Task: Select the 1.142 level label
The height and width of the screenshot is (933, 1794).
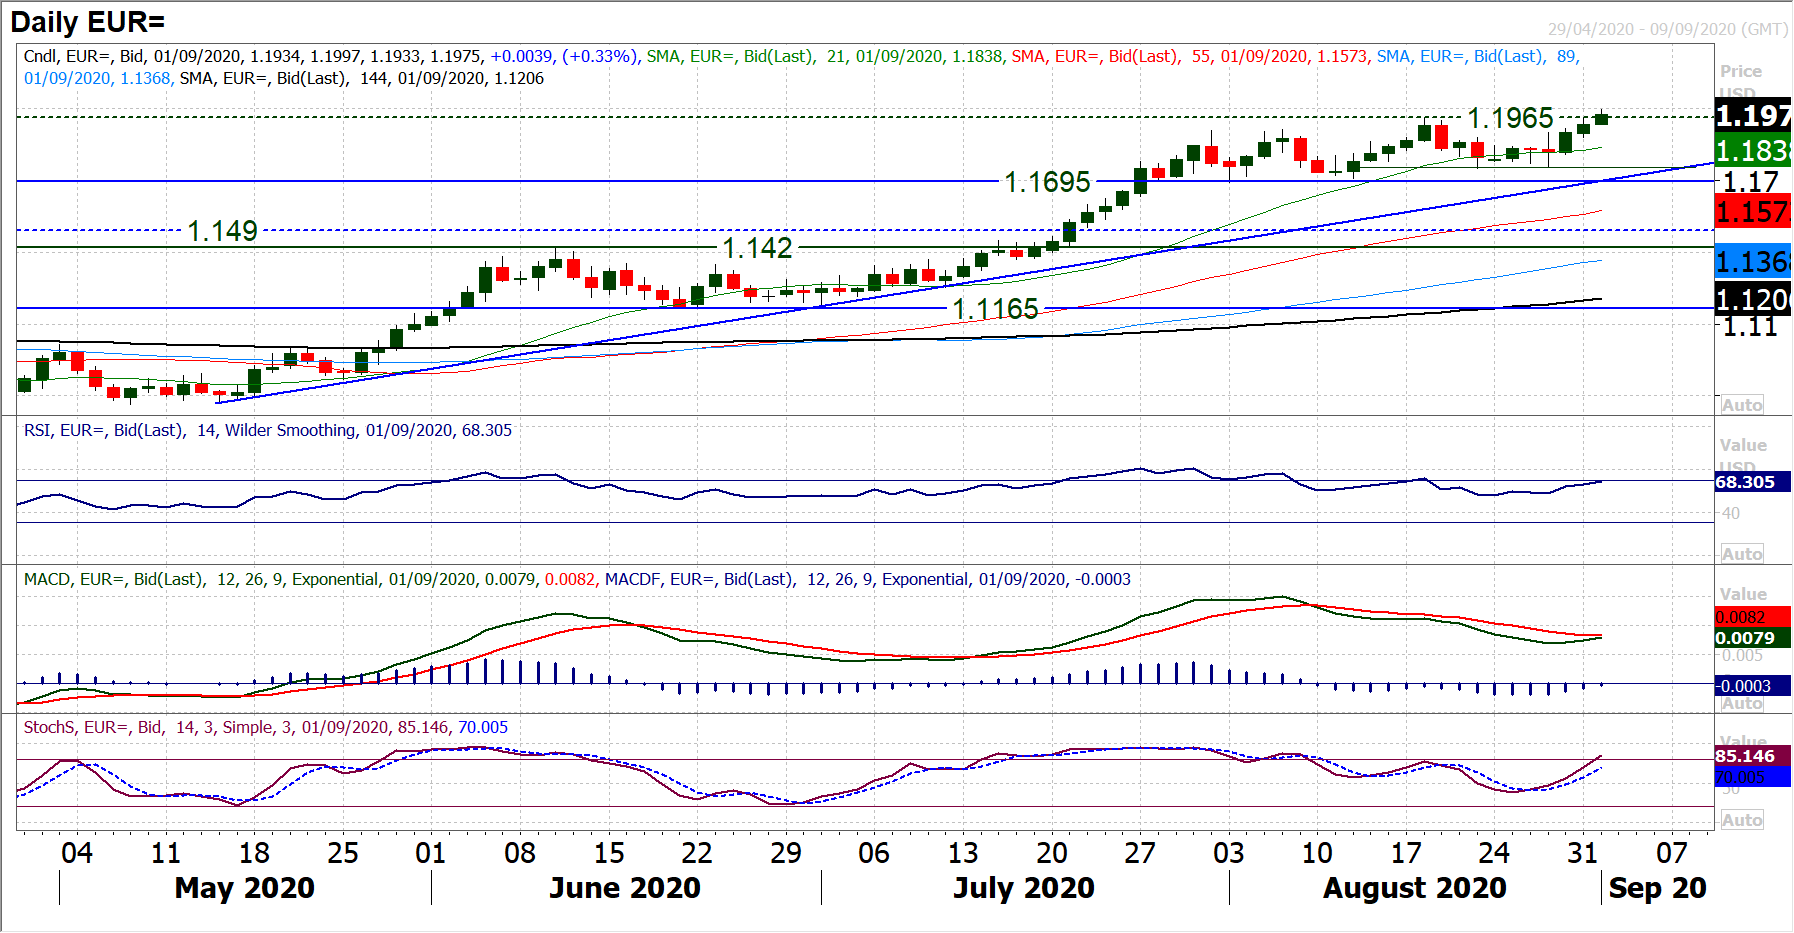Action: 757,248
